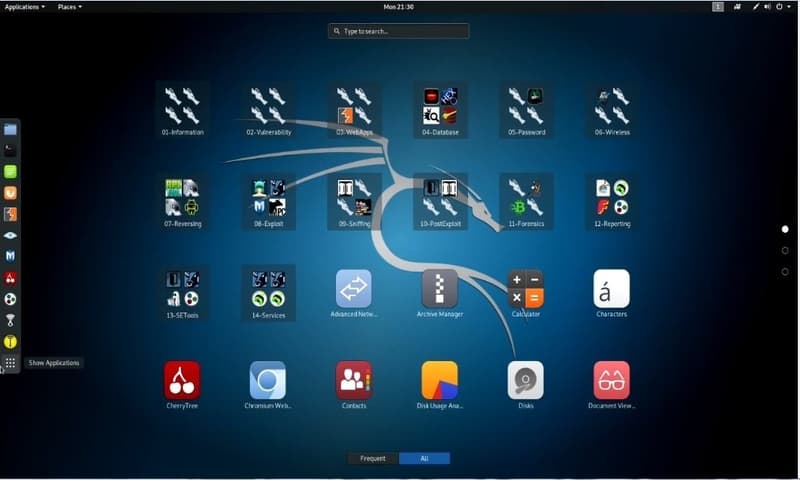Click the Type to search field
This screenshot has height=480, width=800.
click(398, 31)
